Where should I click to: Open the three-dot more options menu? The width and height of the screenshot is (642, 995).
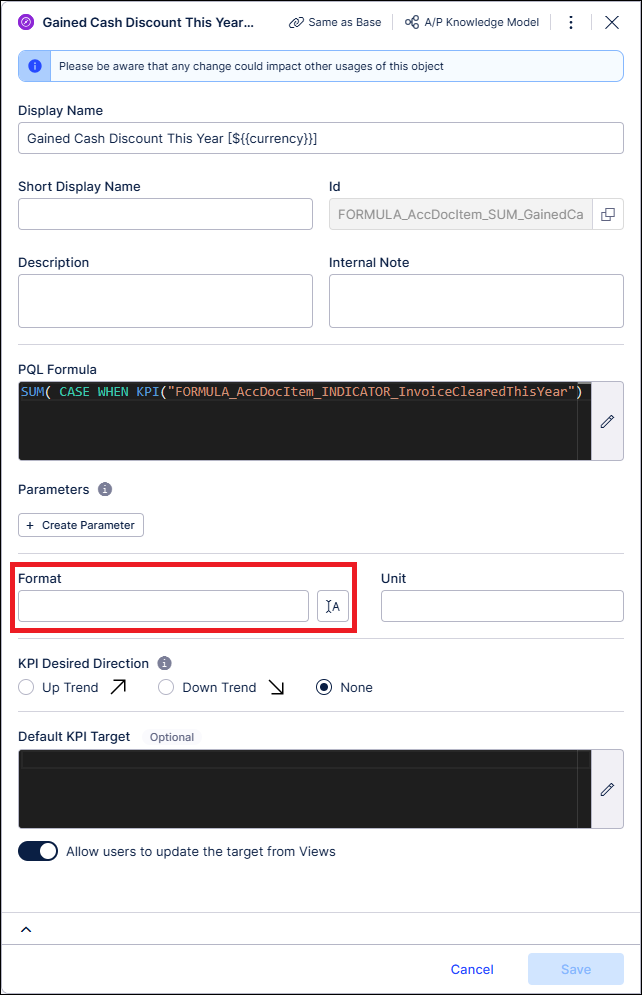tap(571, 22)
